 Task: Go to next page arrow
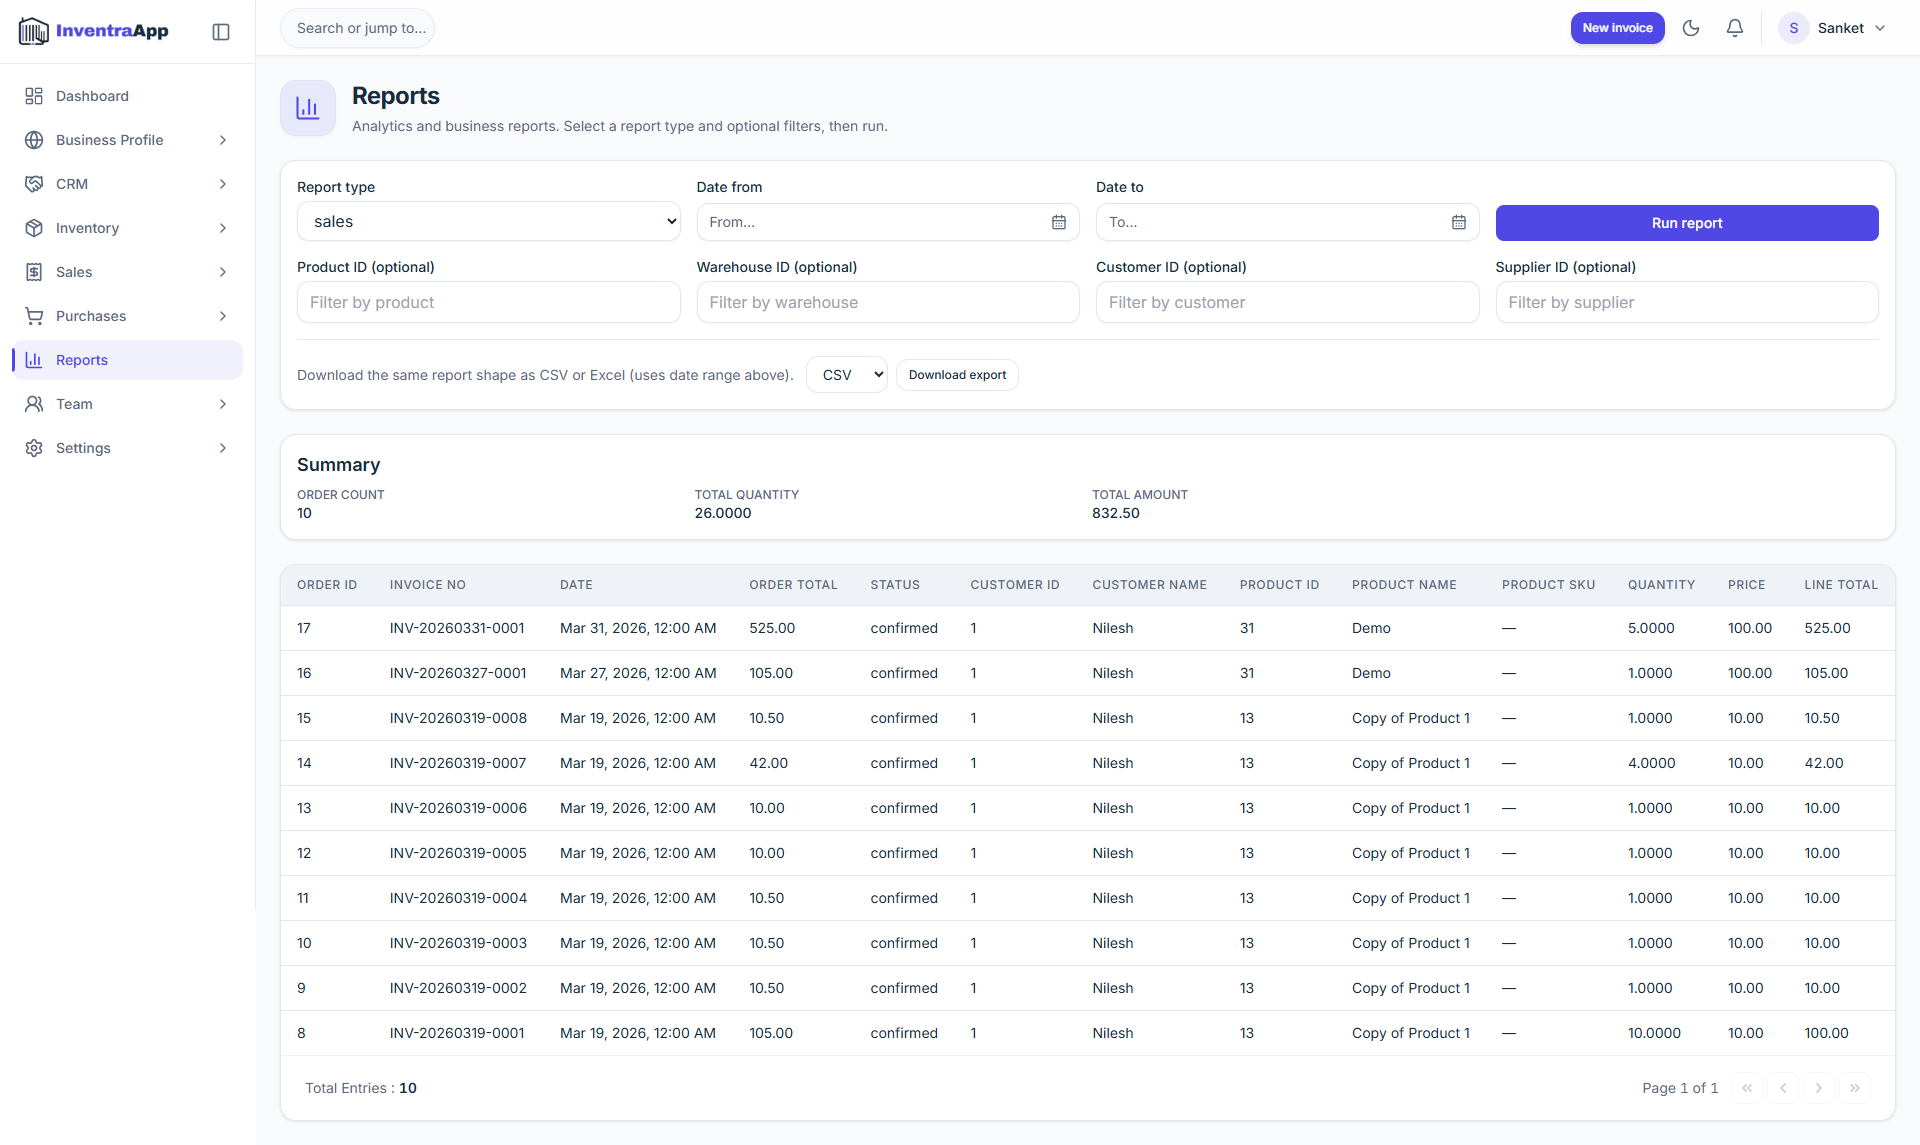pos(1819,1088)
